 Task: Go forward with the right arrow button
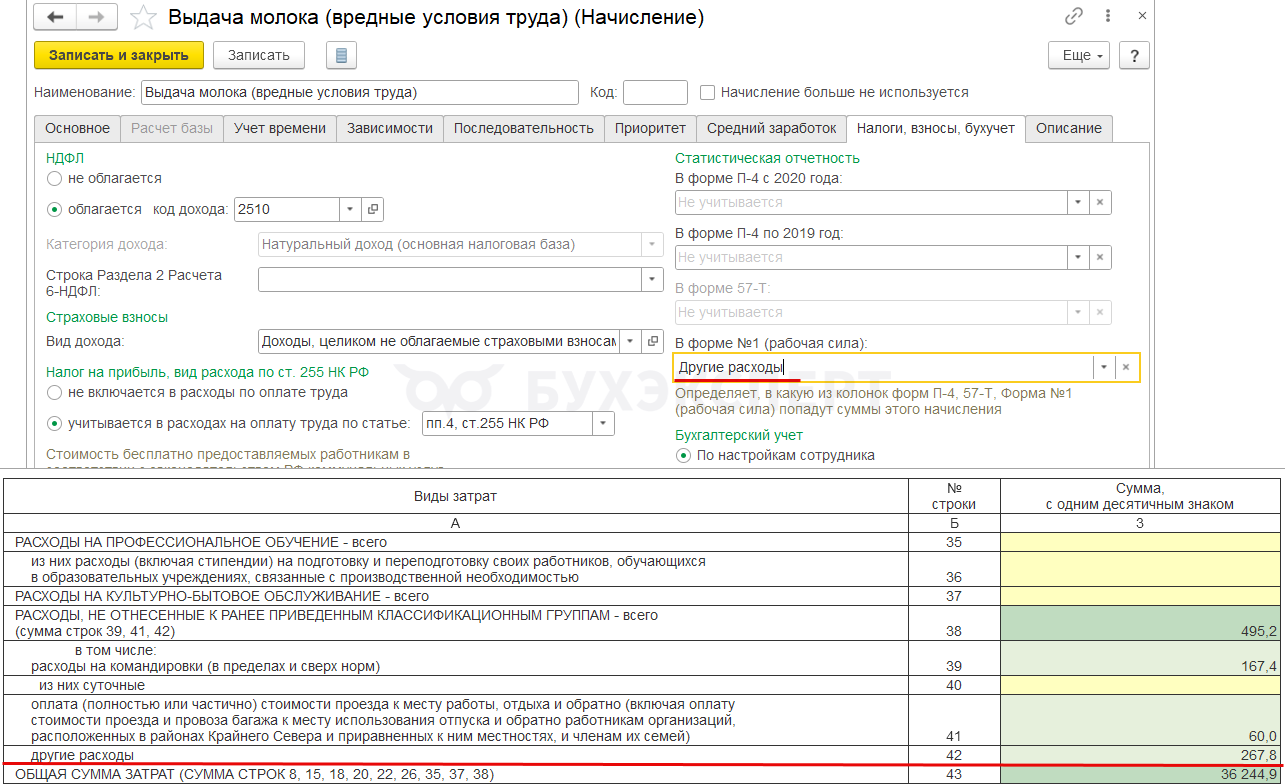point(97,17)
